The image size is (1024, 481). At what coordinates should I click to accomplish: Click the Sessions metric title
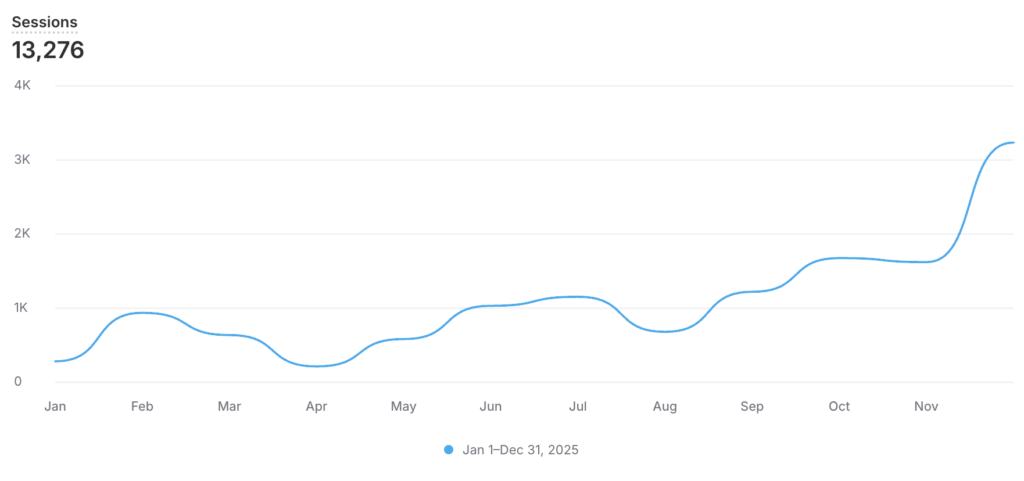pos(44,22)
